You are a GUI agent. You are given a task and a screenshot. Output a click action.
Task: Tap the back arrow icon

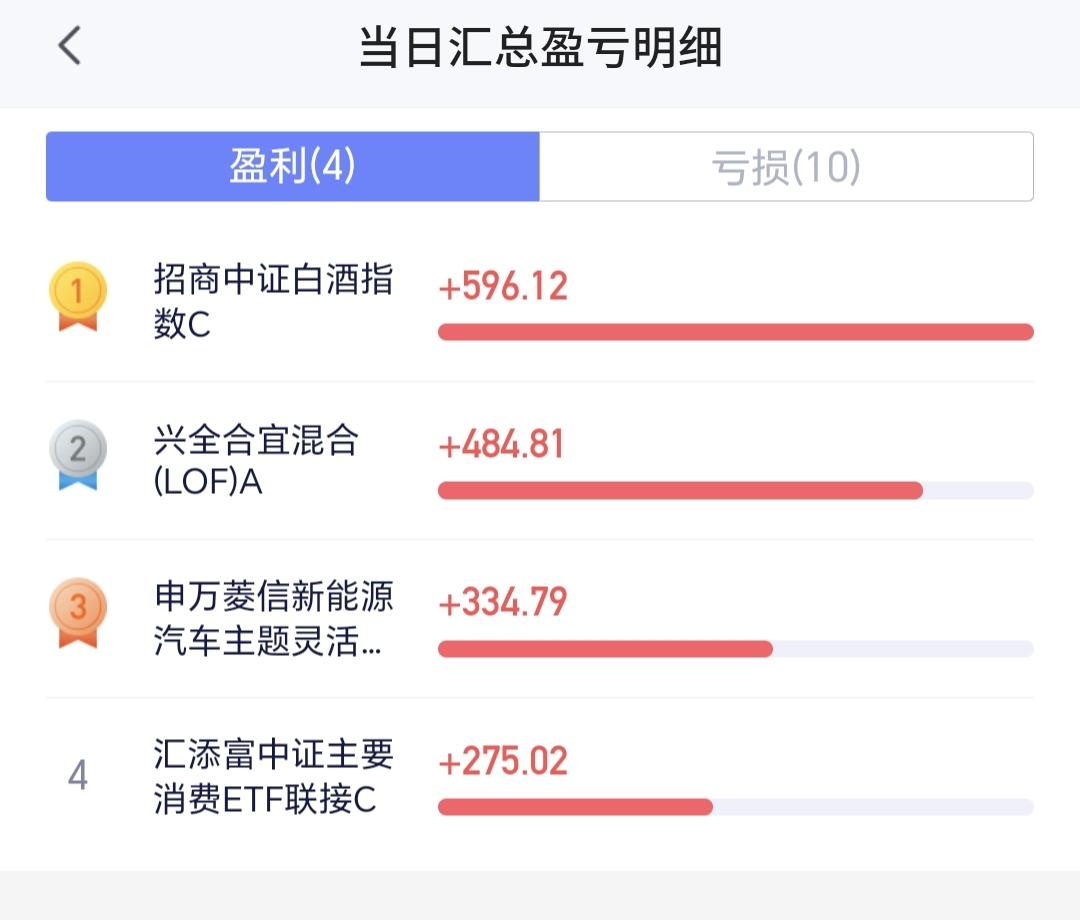(x=69, y=47)
